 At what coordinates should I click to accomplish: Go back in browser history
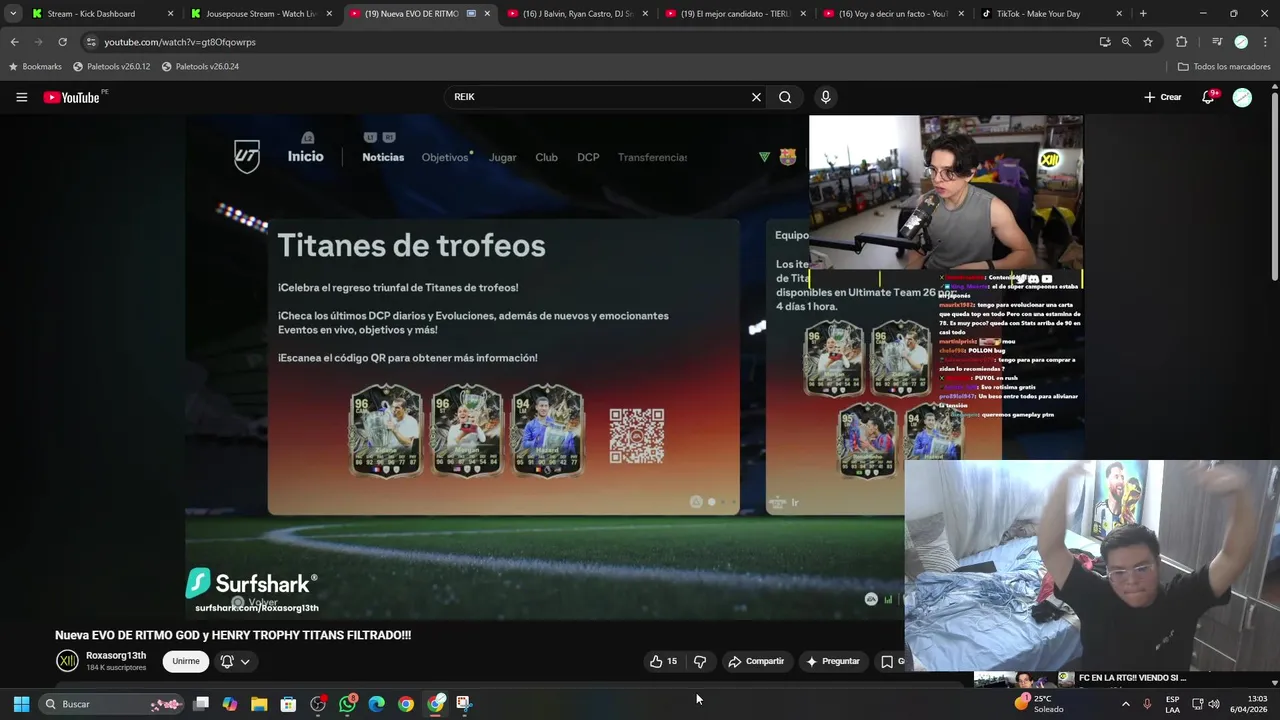tap(14, 42)
